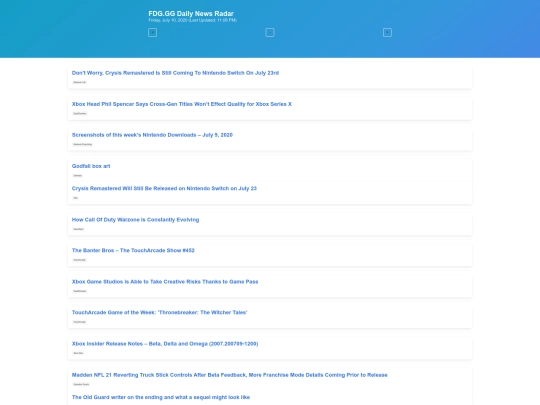The height and width of the screenshot is (405, 540).
Task: Click the source tag under Thronebreaker Game of the Week
Action: pos(80,322)
